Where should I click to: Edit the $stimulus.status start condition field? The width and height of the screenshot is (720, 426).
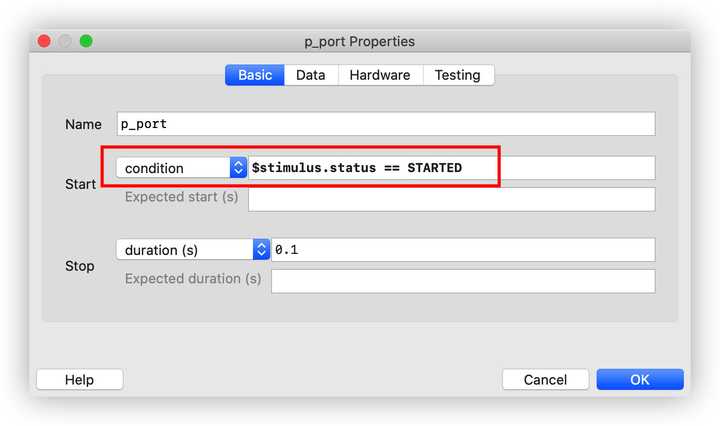point(452,168)
